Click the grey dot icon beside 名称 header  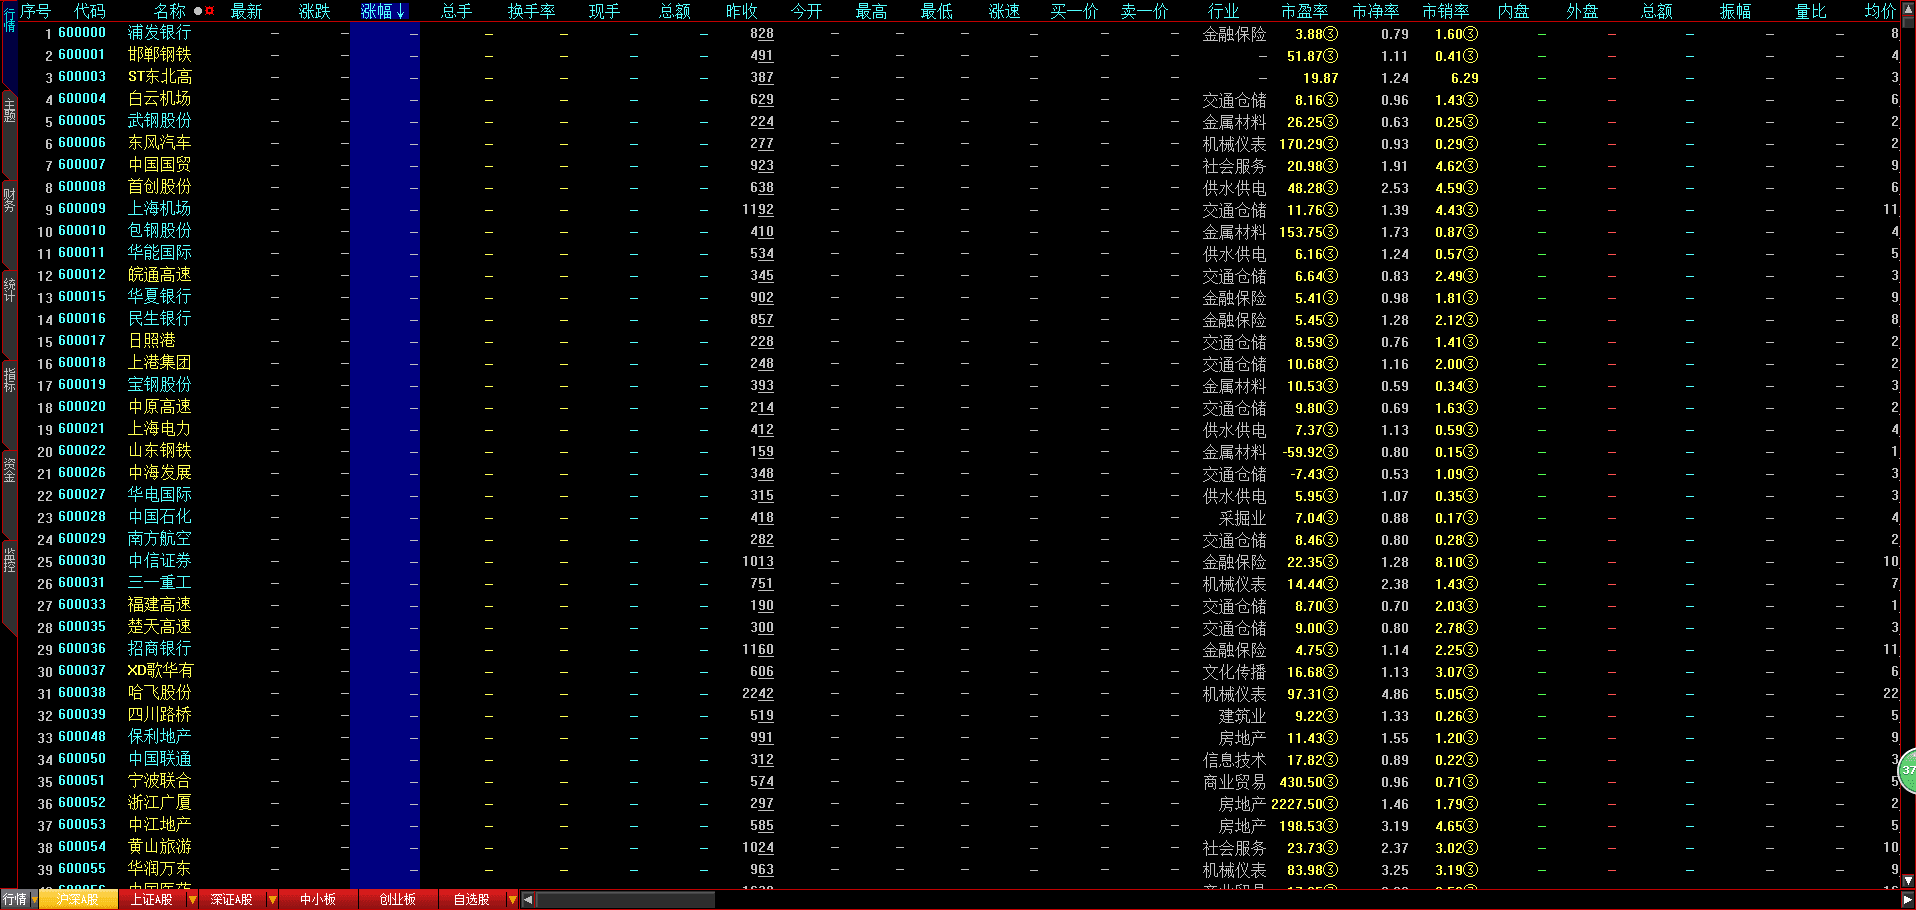pyautogui.click(x=197, y=11)
